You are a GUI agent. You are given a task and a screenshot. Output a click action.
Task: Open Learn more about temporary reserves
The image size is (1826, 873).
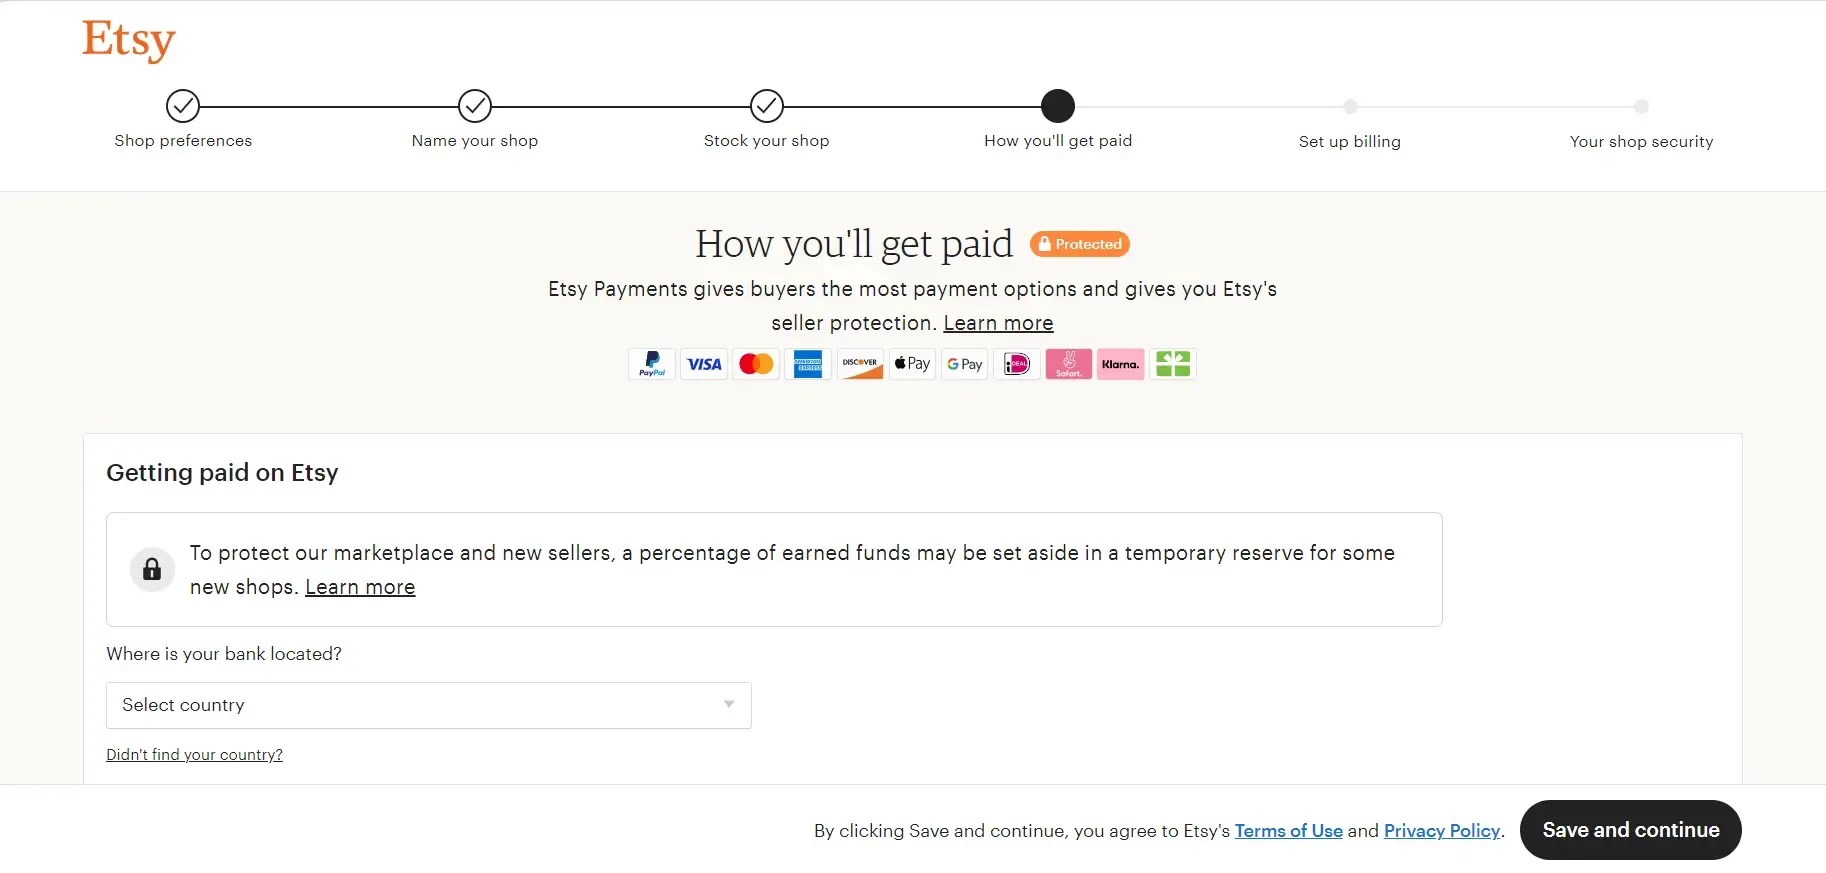[x=360, y=587]
